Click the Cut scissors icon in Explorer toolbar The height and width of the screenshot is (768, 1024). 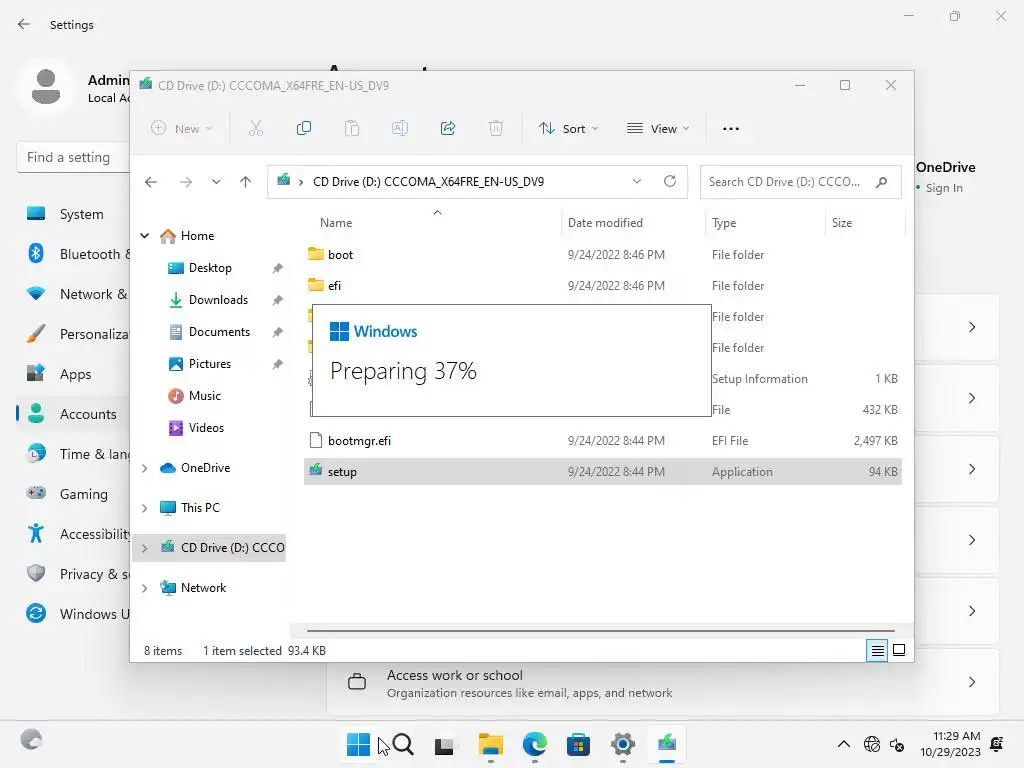(255, 128)
